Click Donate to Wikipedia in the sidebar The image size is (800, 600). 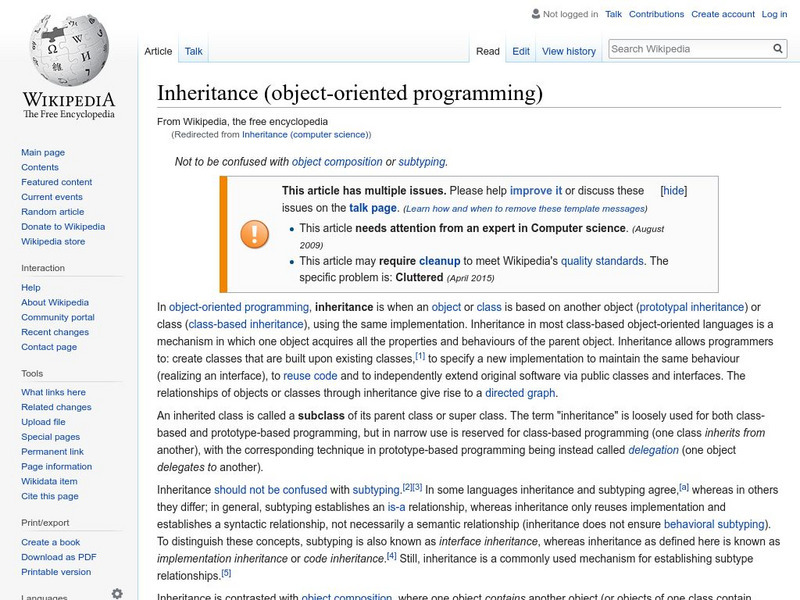[64, 226]
